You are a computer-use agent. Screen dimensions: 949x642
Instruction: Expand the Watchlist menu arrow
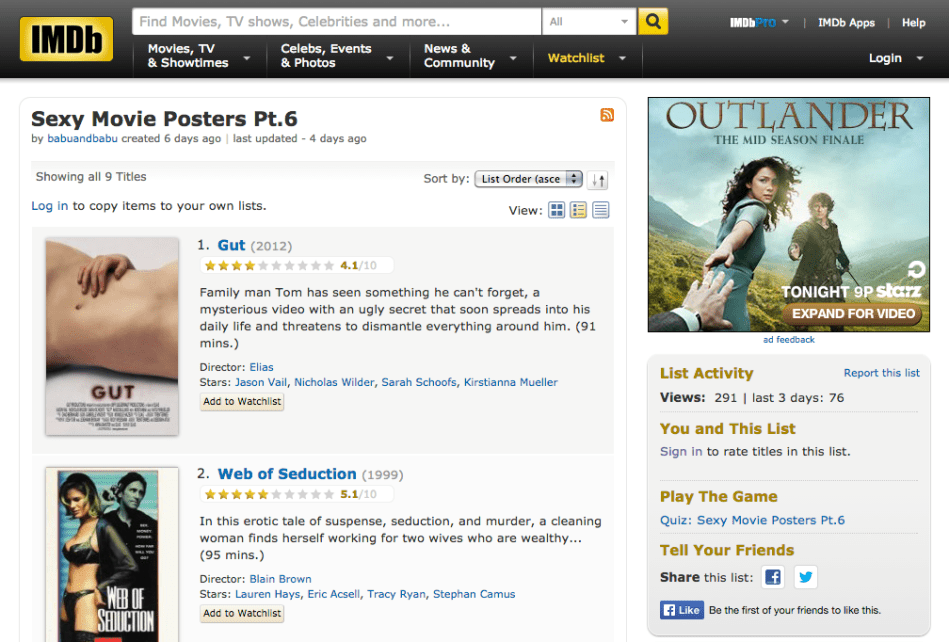pyautogui.click(x=621, y=58)
